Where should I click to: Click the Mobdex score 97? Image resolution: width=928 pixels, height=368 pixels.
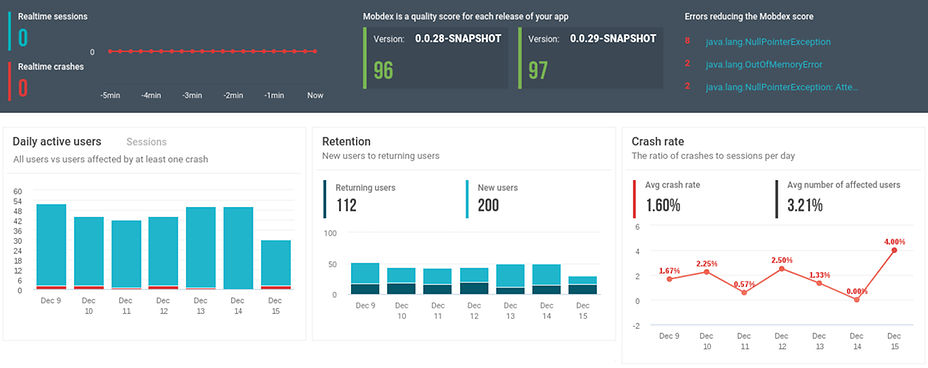point(538,70)
